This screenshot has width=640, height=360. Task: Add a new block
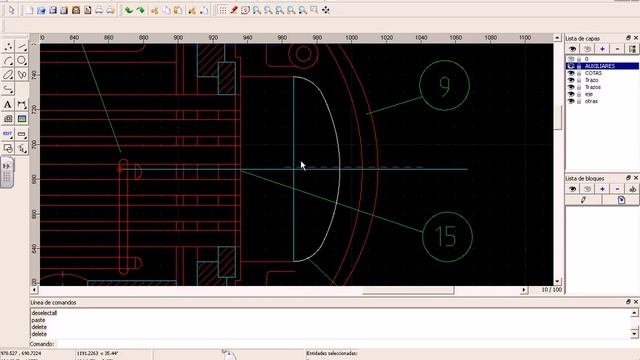(x=602, y=189)
